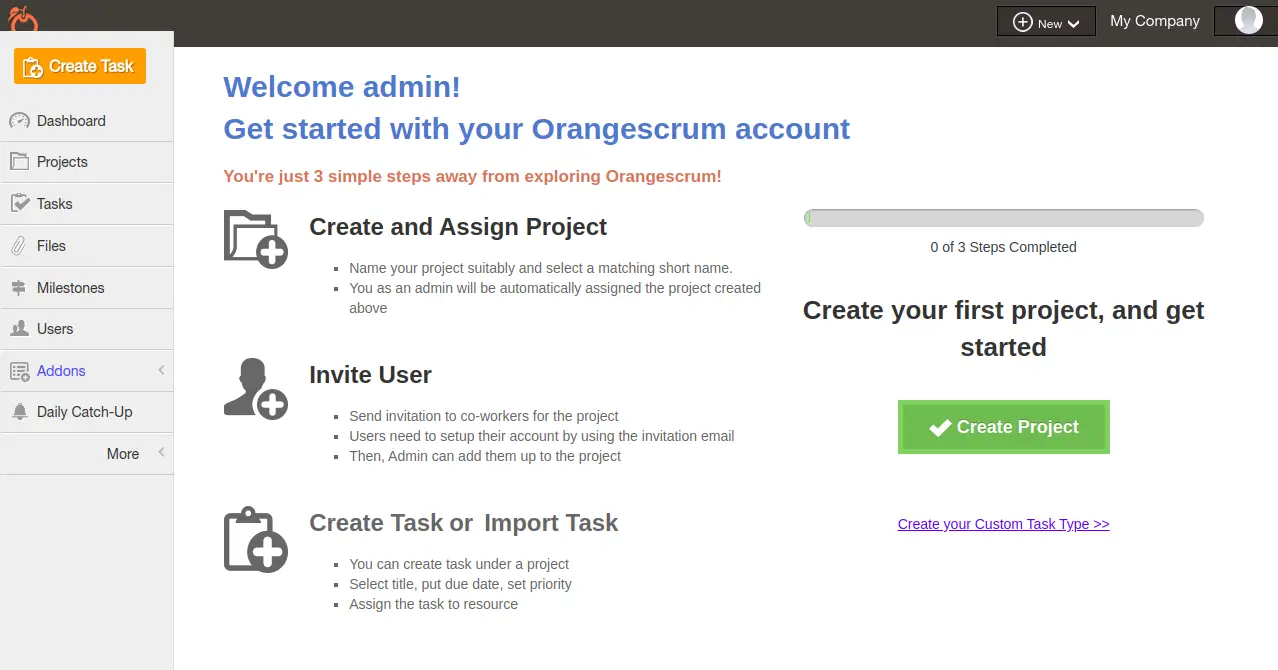This screenshot has width=1278, height=670.
Task: Select My Company in the top bar
Action: [1154, 21]
